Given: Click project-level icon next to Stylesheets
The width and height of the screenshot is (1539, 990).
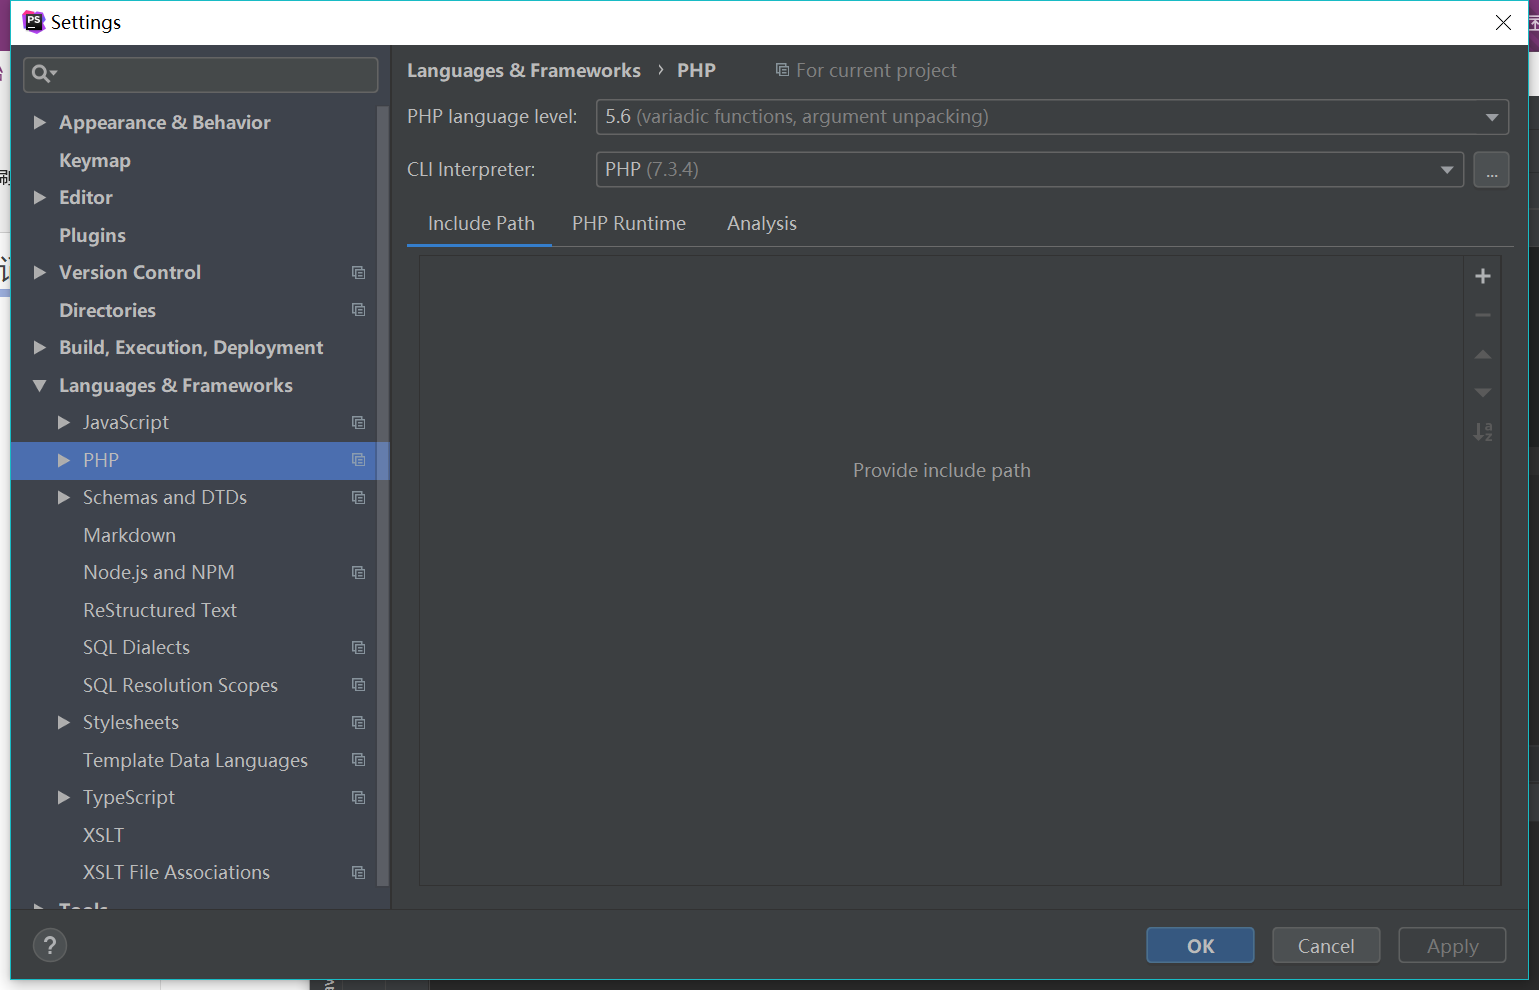Looking at the screenshot, I should coord(358,722).
